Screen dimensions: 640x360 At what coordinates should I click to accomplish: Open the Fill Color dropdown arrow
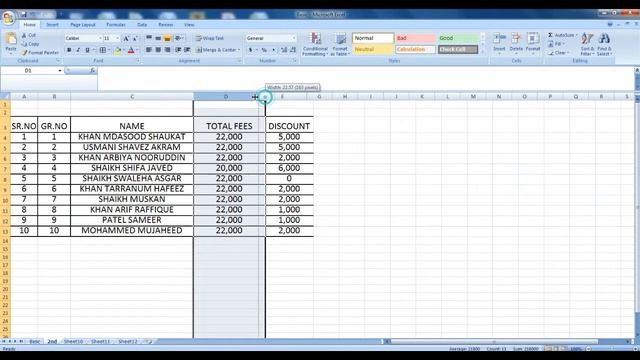click(x=124, y=50)
